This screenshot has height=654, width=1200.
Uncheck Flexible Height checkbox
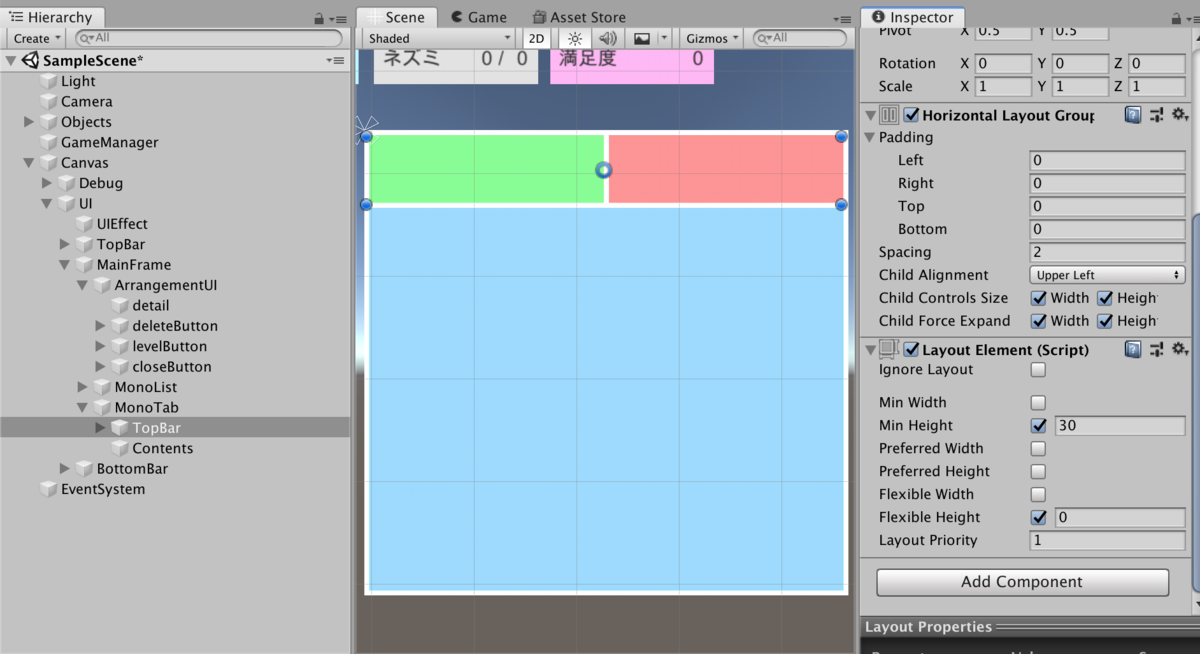pyautogui.click(x=1038, y=517)
